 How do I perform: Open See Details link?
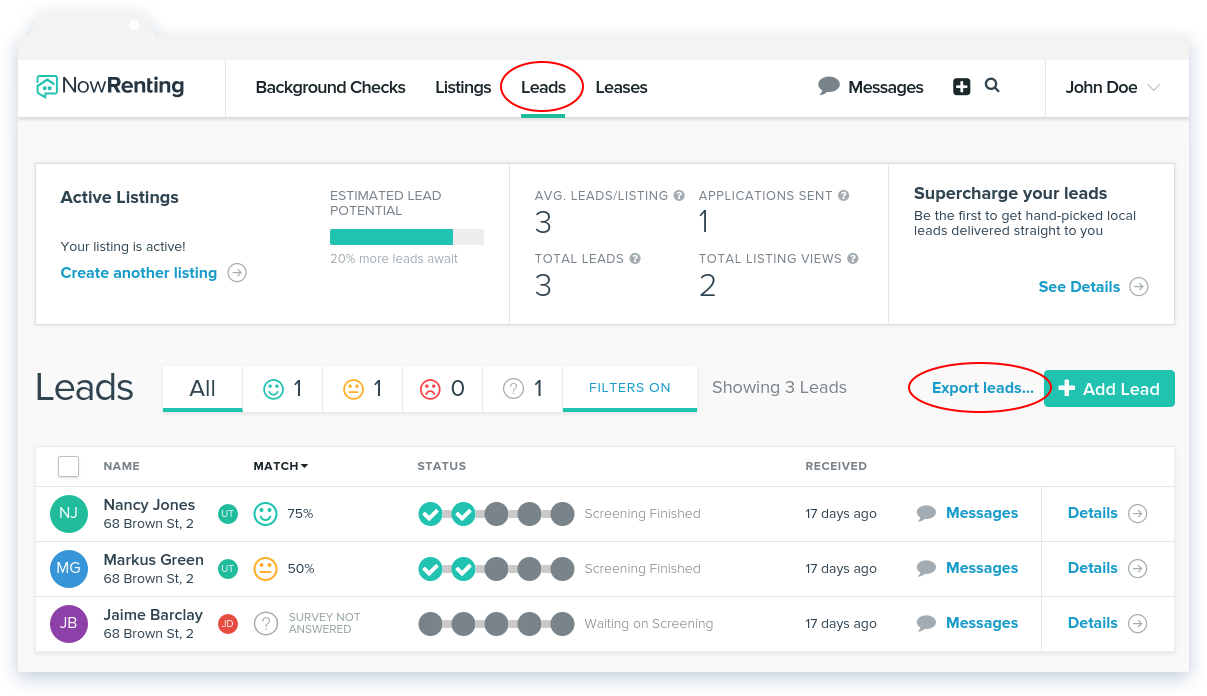click(1079, 287)
